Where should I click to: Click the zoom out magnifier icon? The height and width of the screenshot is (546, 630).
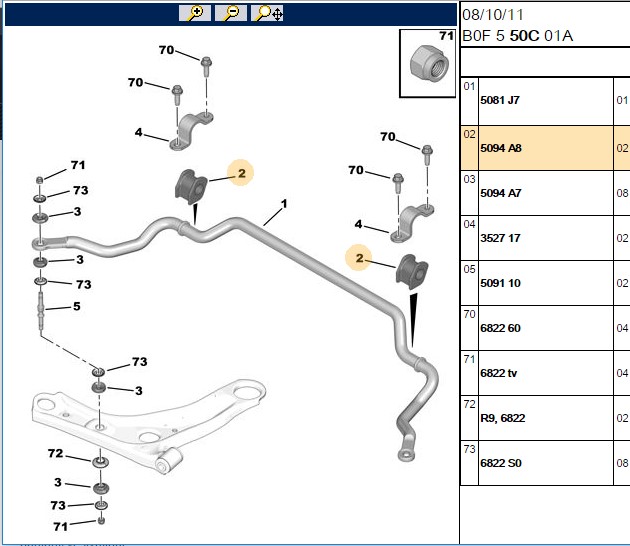pyautogui.click(x=231, y=13)
